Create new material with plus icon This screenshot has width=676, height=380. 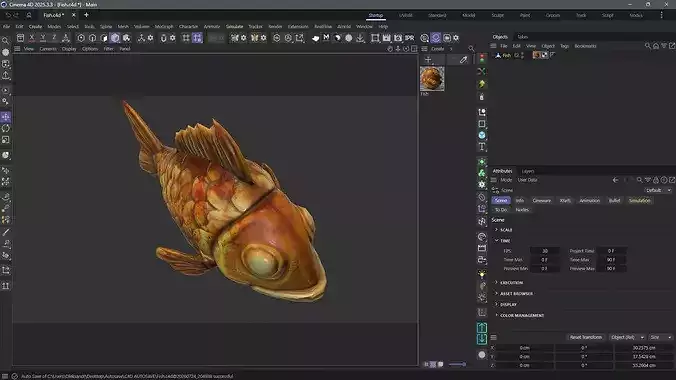click(x=428, y=60)
